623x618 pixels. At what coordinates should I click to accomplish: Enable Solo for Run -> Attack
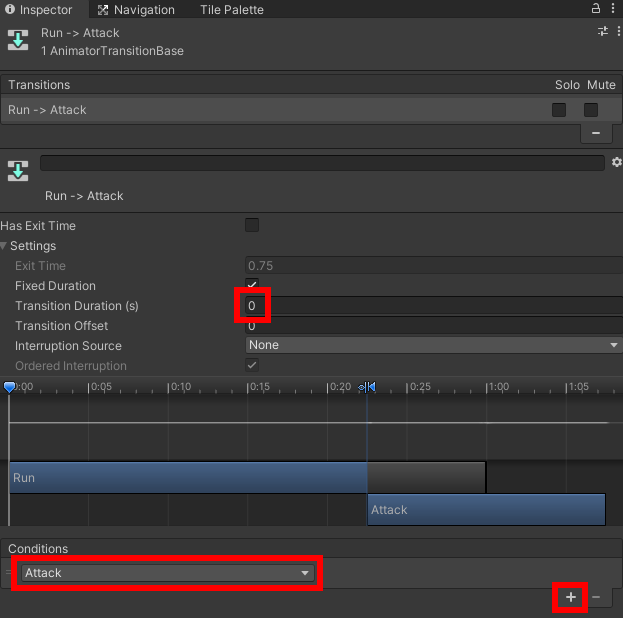pyautogui.click(x=559, y=110)
